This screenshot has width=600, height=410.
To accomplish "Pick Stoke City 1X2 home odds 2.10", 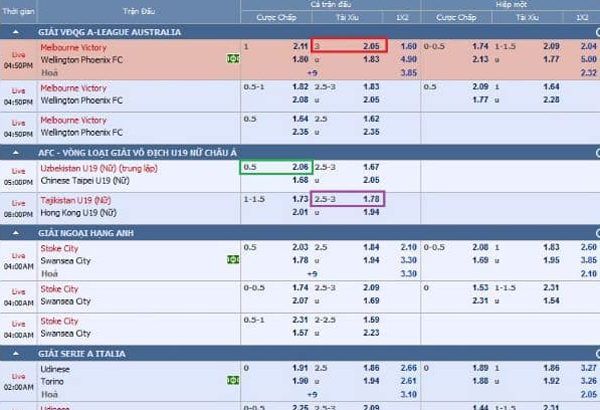I will [409, 247].
